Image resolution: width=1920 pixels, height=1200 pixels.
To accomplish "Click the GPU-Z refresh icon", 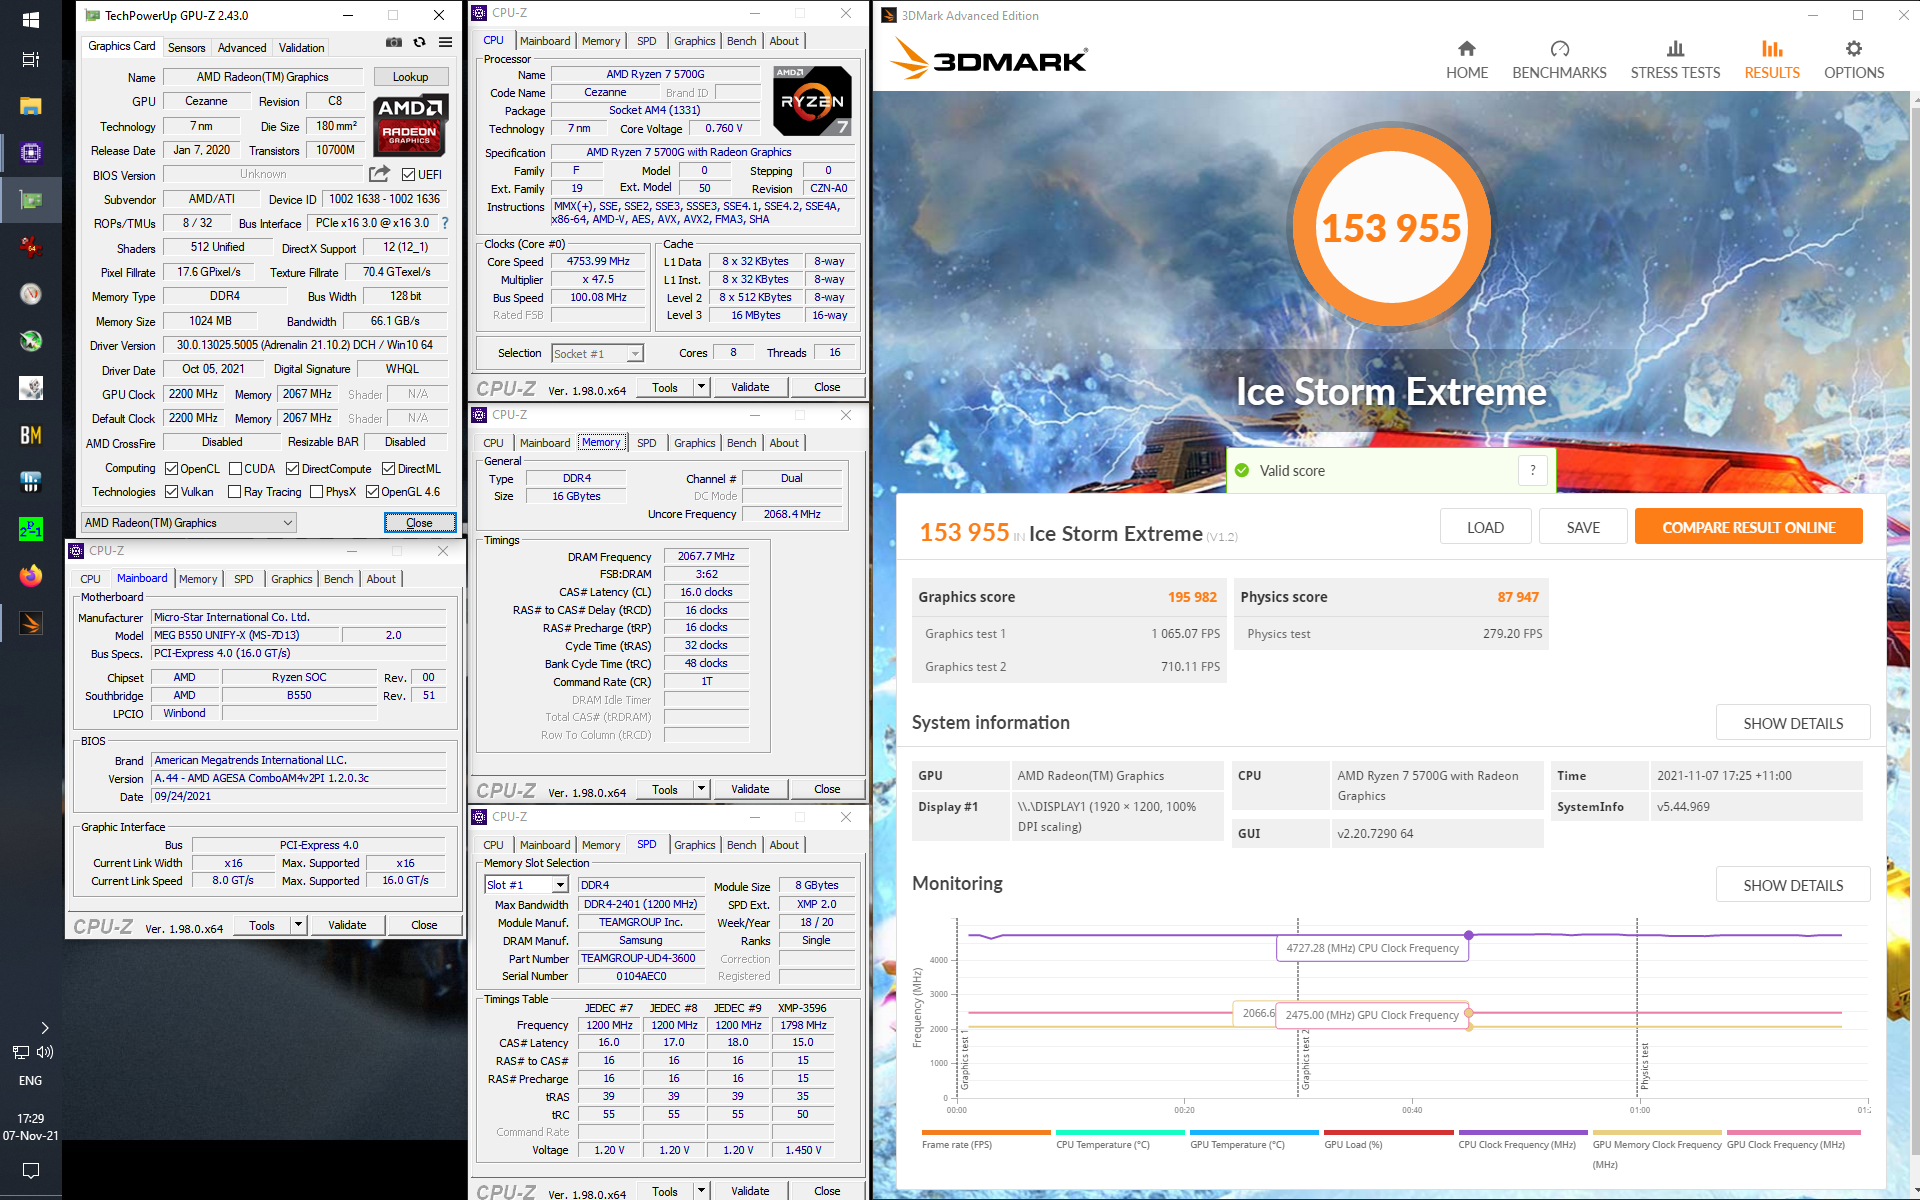I will [x=420, y=42].
